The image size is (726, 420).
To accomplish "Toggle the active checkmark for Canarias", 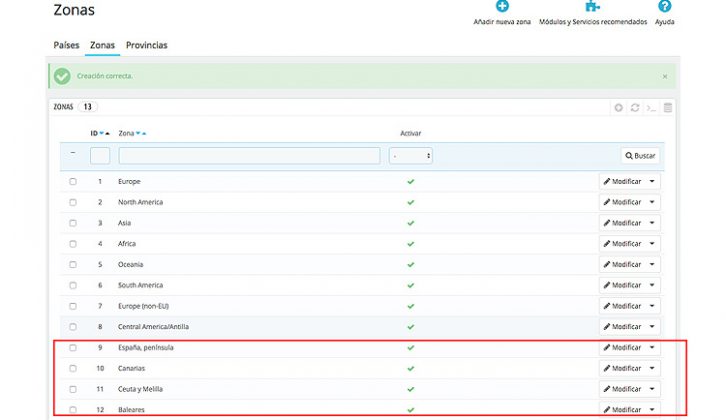I will pos(410,368).
